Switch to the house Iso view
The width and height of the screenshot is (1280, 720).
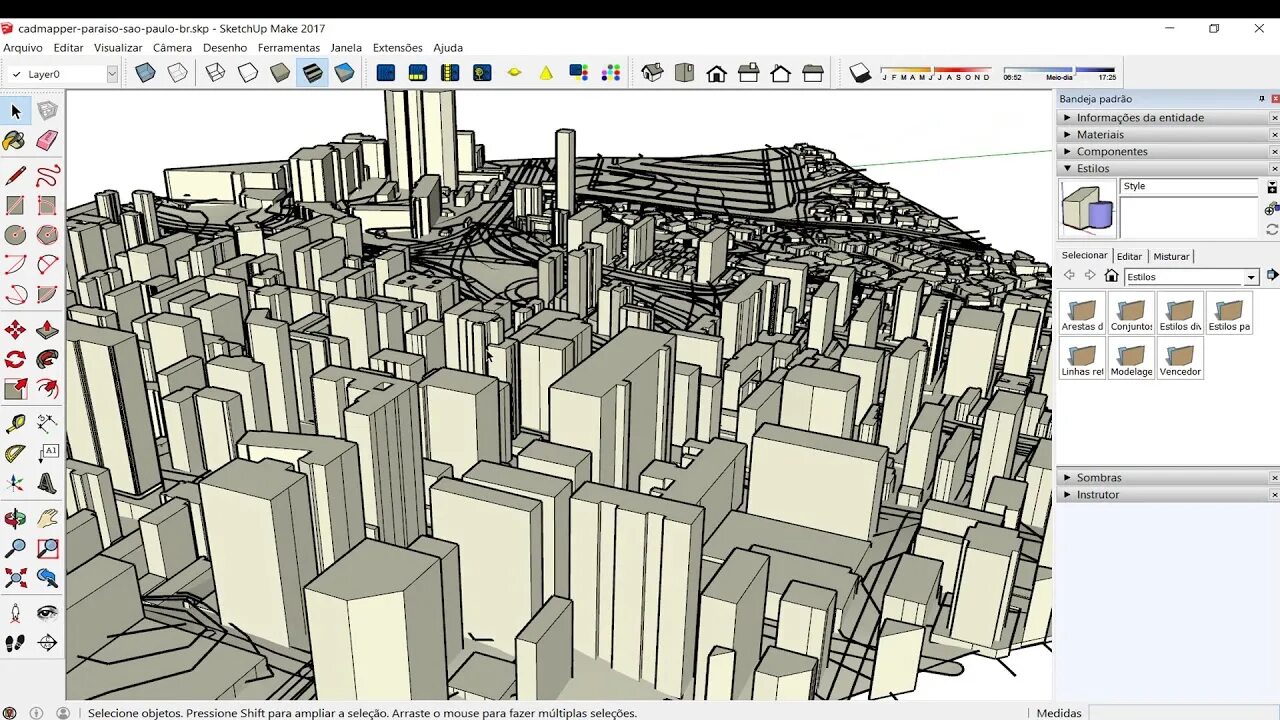[x=652, y=73]
